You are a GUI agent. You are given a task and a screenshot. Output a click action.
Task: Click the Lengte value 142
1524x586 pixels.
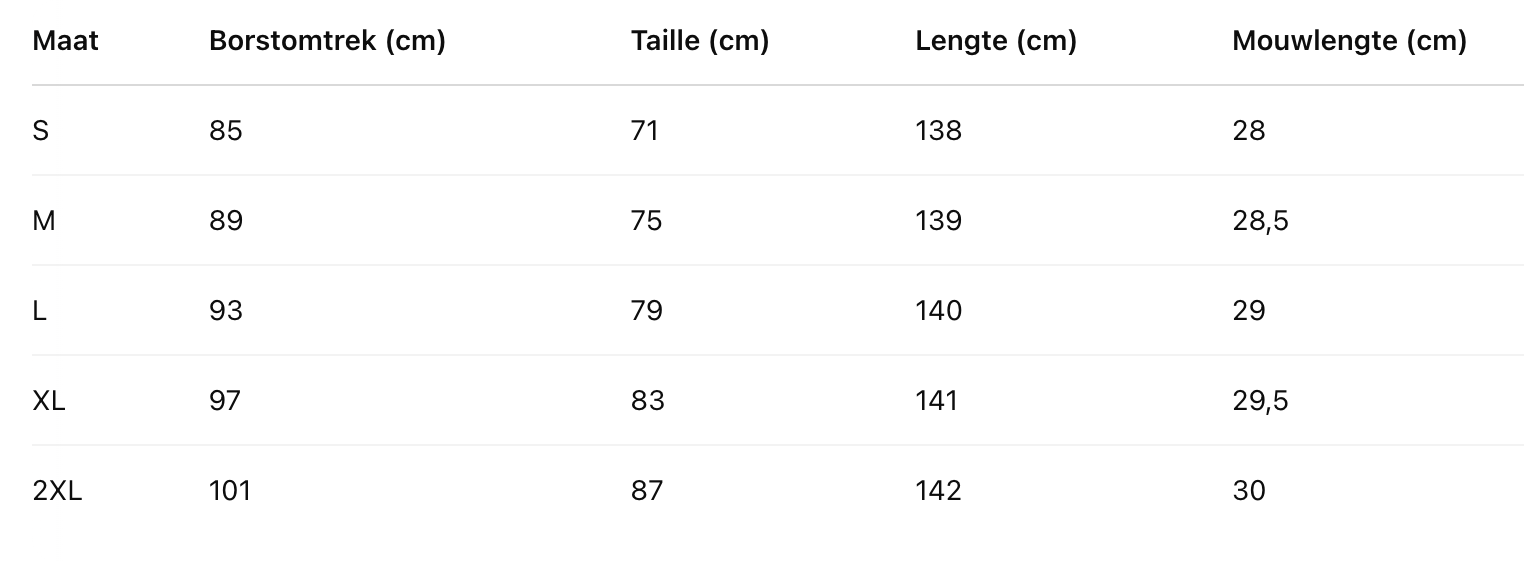pyautogui.click(x=939, y=491)
